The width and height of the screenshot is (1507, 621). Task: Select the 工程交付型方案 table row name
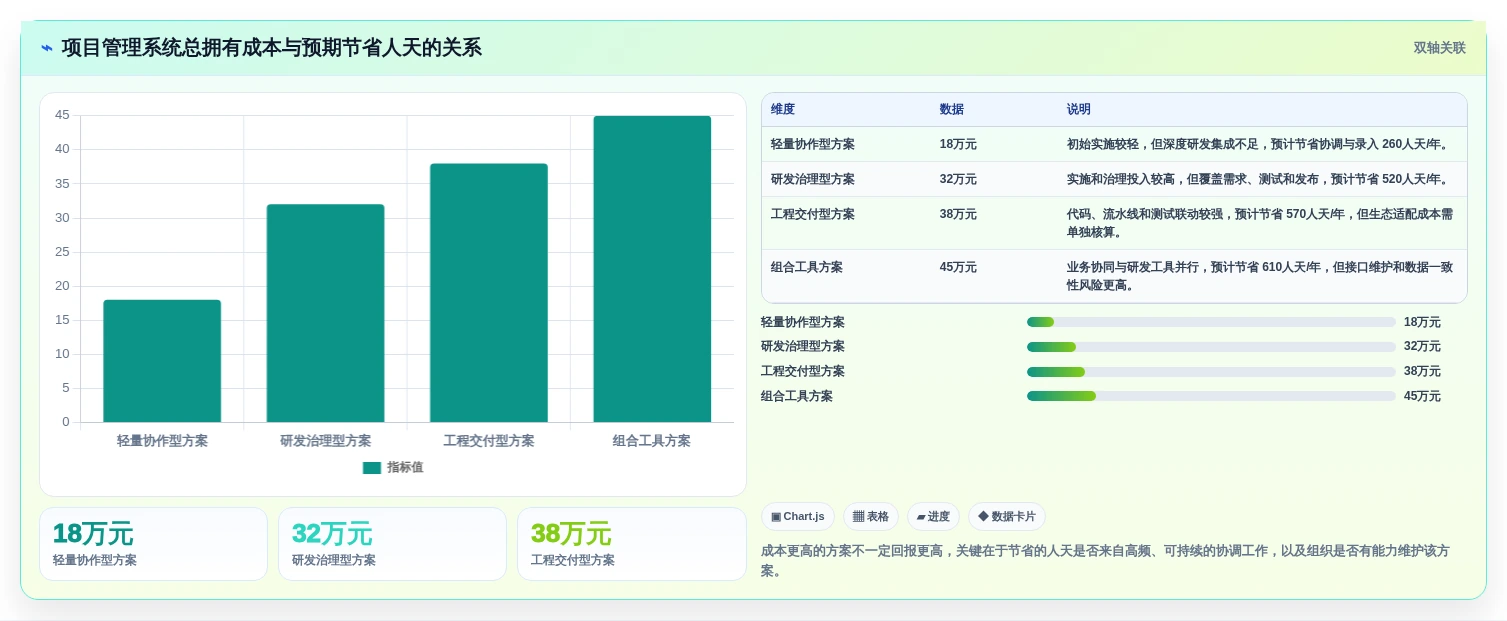(813, 215)
